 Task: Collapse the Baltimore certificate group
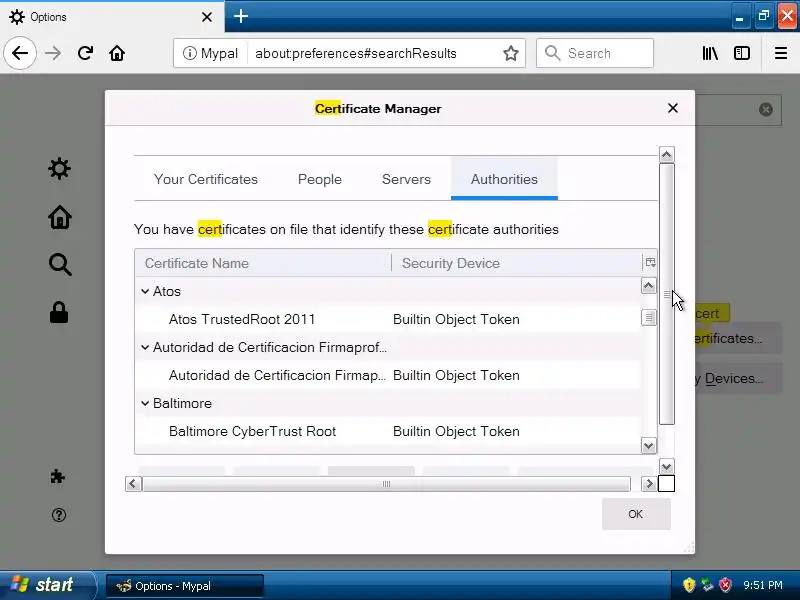145,404
